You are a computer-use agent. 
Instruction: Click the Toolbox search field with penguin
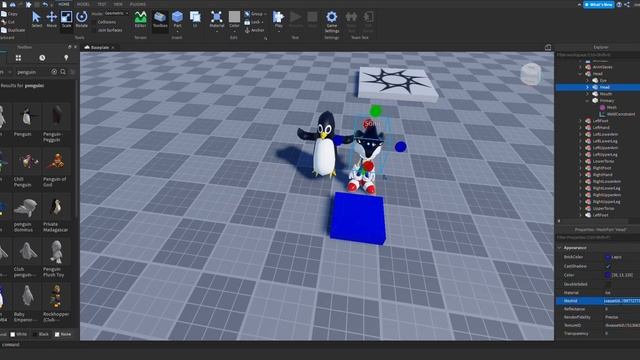tap(32, 72)
